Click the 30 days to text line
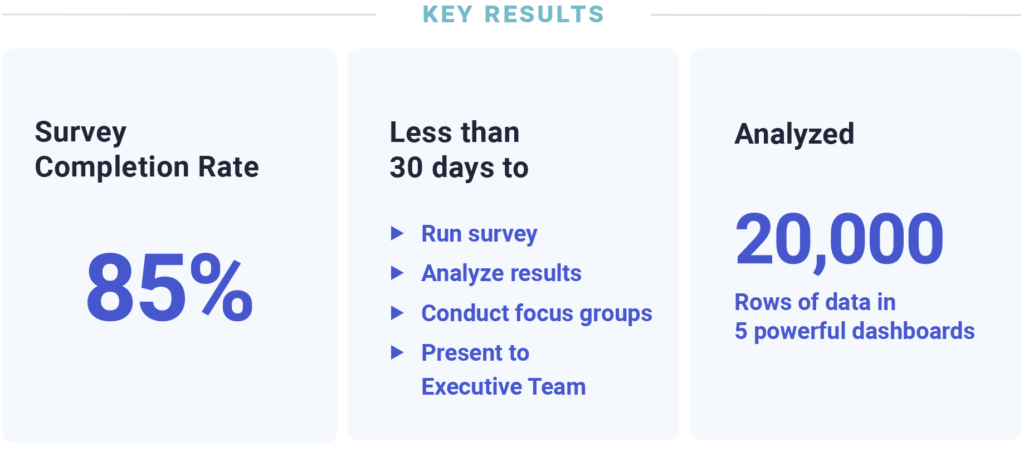Screen dimensions: 1024x452 (x=459, y=168)
